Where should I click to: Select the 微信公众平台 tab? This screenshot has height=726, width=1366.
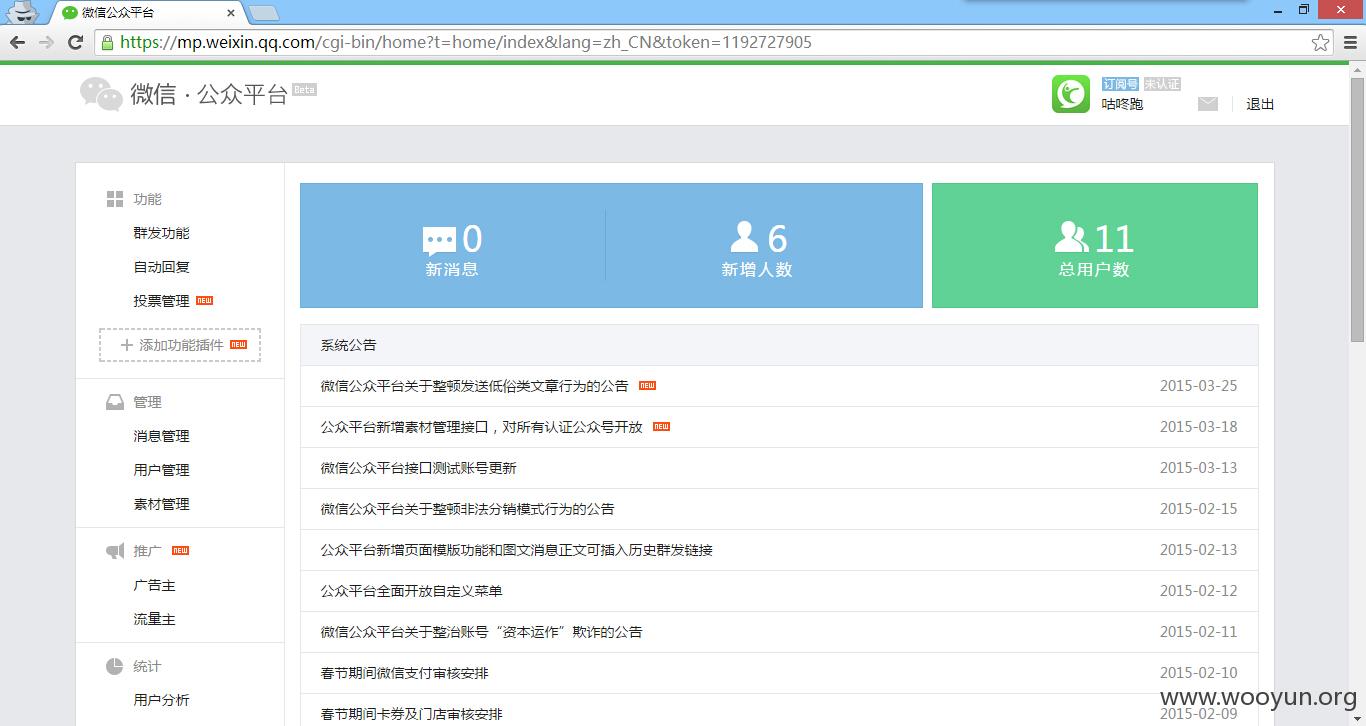pos(147,13)
